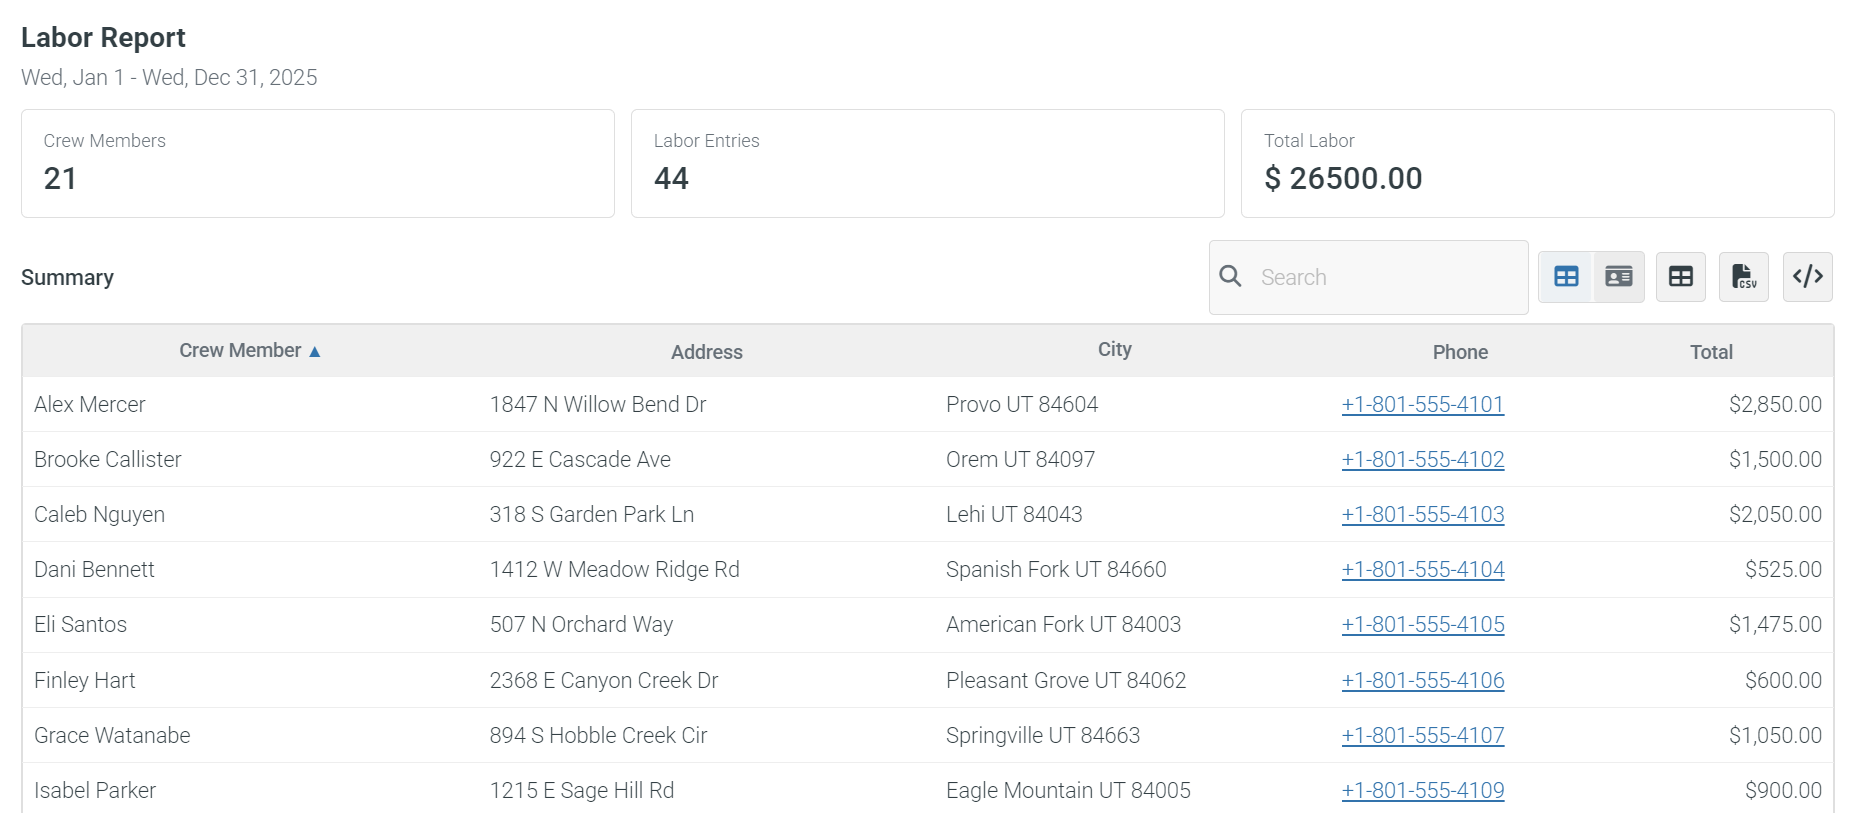Image resolution: width=1856 pixels, height=813 pixels.
Task: Sort table by Total header
Action: 1711,352
